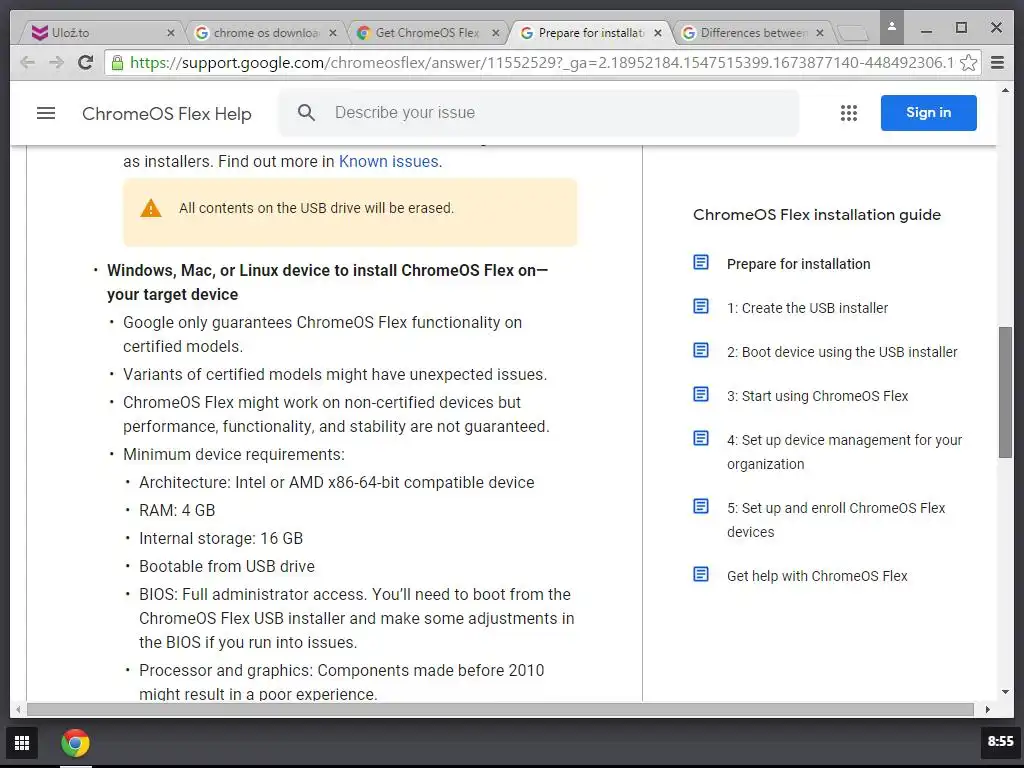Go back using the browser back arrow
Viewport: 1024px width, 768px height.
(x=27, y=63)
